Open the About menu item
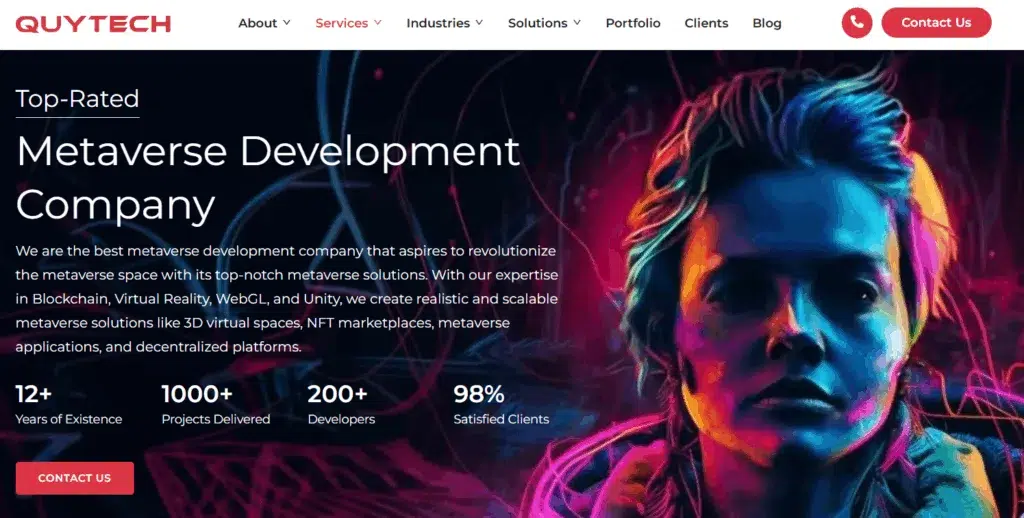The height and width of the screenshot is (518, 1024). (x=258, y=23)
